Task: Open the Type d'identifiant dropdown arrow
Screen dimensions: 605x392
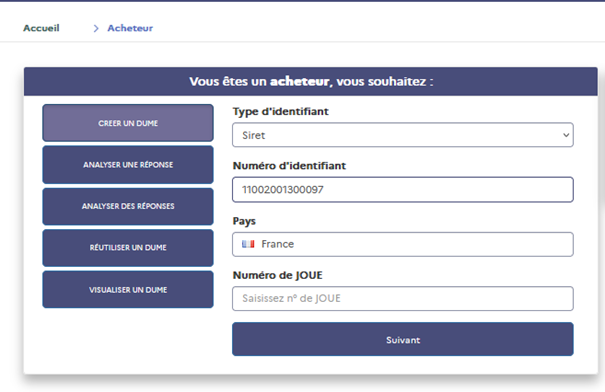Action: [566, 135]
